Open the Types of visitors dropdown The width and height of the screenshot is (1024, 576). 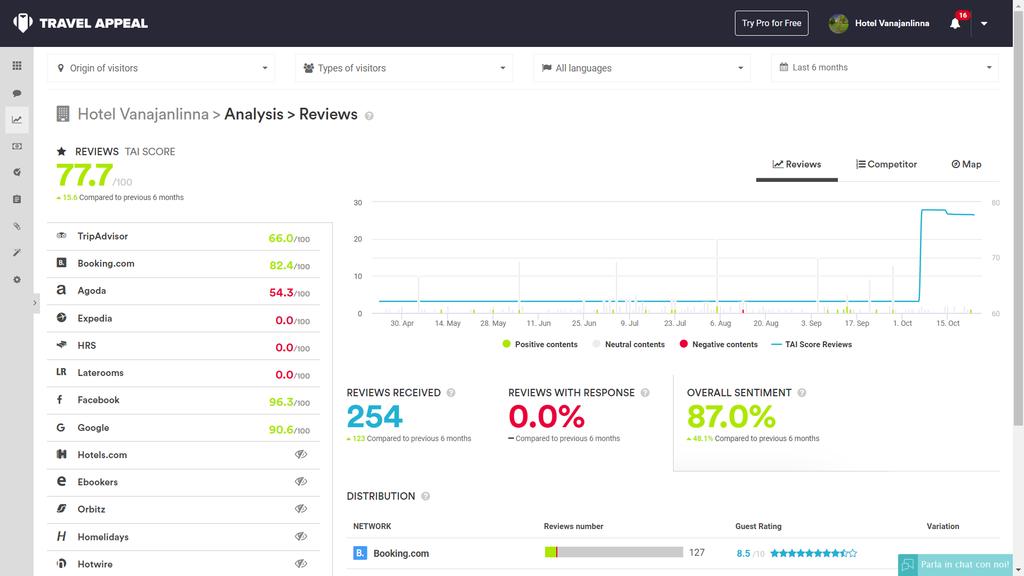(404, 68)
